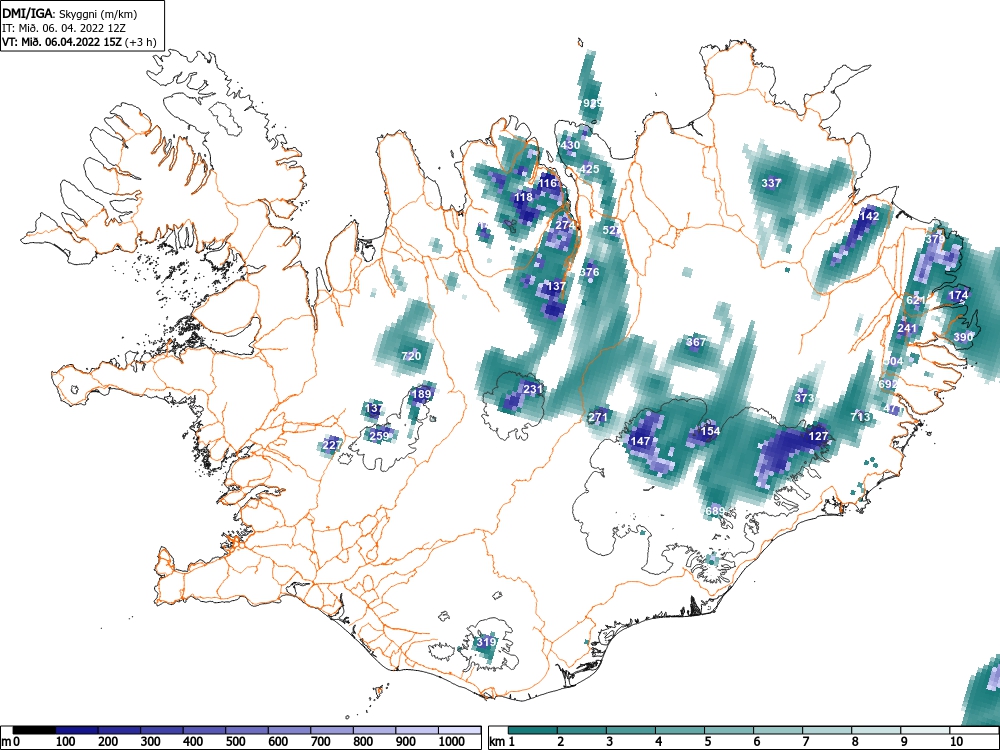Select the 319 value in the south

click(486, 642)
